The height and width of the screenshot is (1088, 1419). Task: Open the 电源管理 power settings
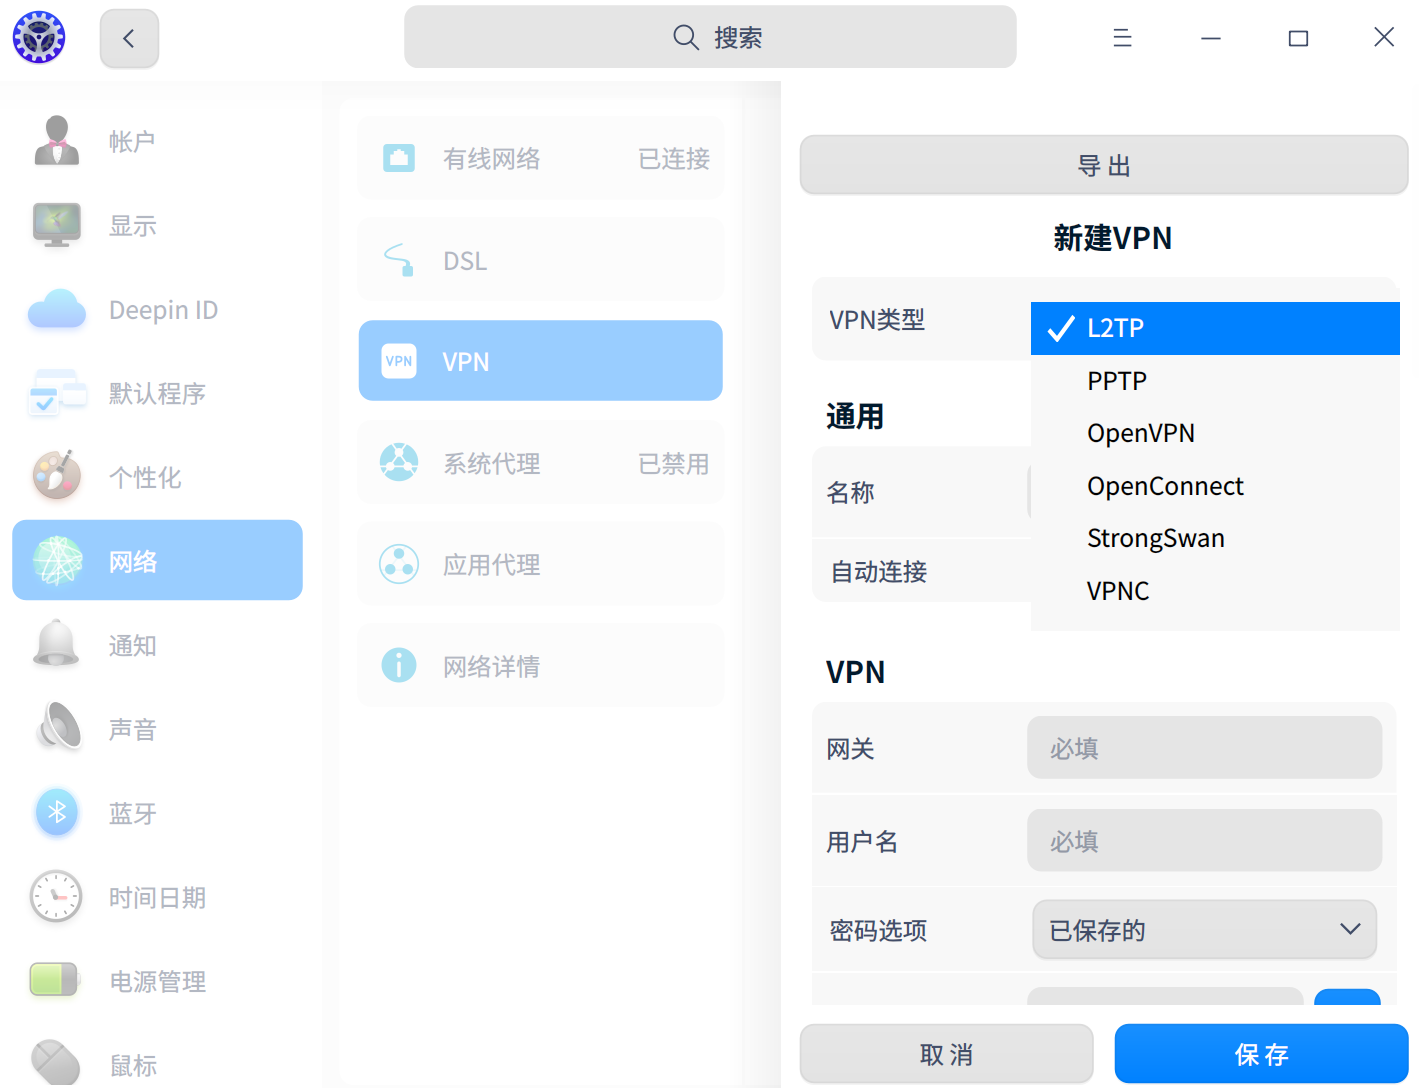point(157,981)
